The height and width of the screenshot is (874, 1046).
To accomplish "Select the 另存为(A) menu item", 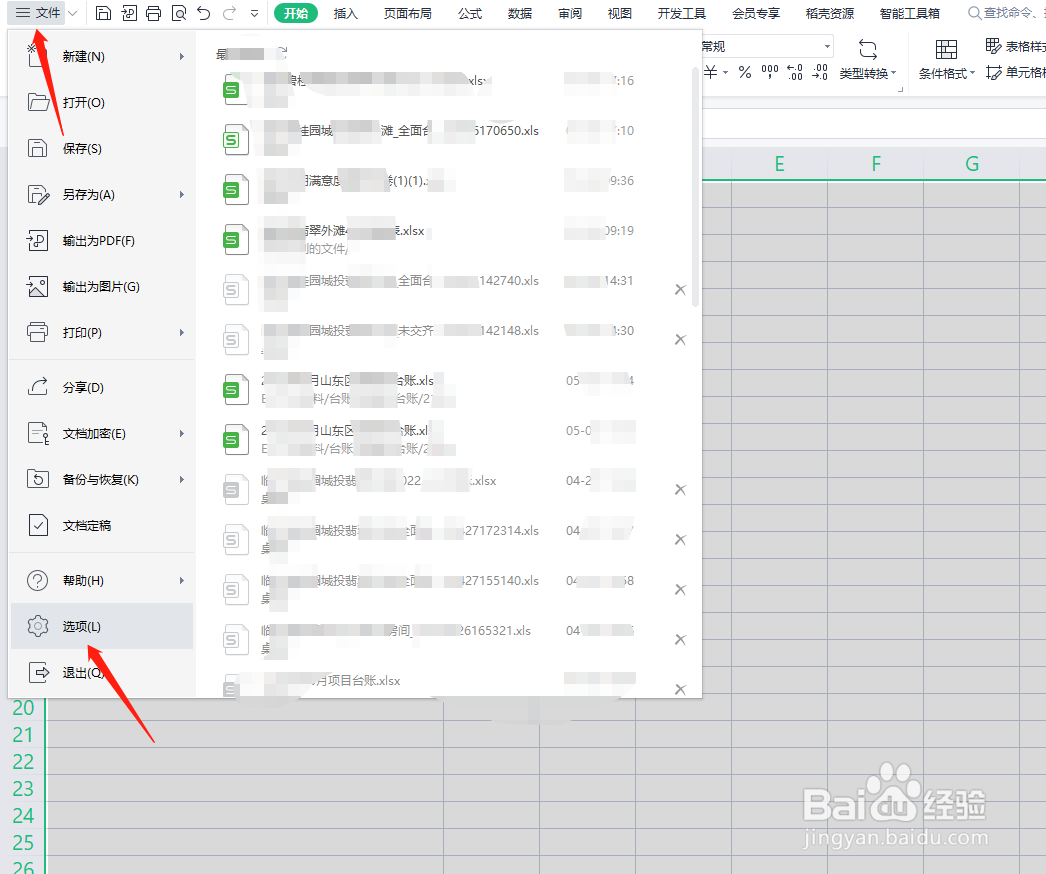I will [x=101, y=195].
